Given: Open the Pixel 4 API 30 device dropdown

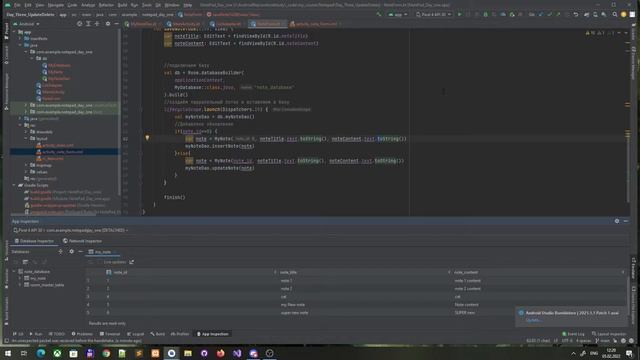Looking at the screenshot, I should tap(433, 14).
